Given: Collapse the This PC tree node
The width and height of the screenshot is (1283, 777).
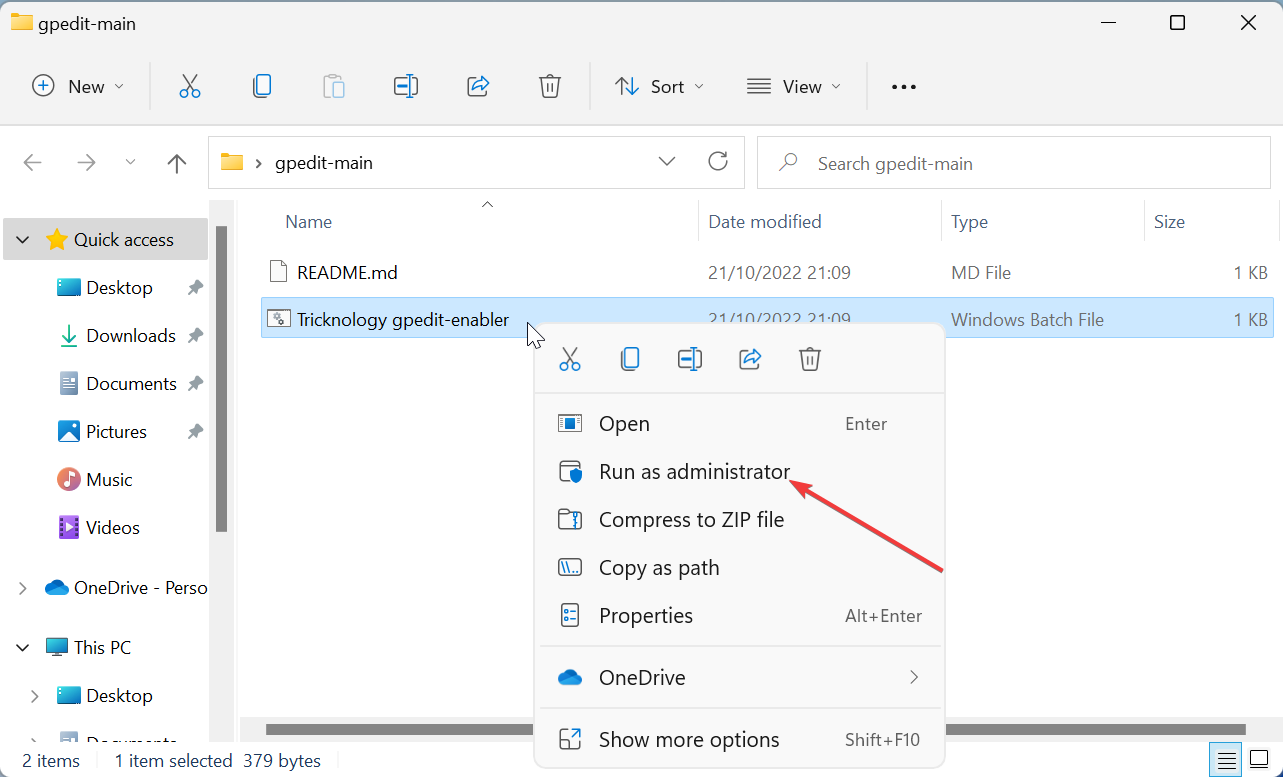Looking at the screenshot, I should [x=22, y=648].
